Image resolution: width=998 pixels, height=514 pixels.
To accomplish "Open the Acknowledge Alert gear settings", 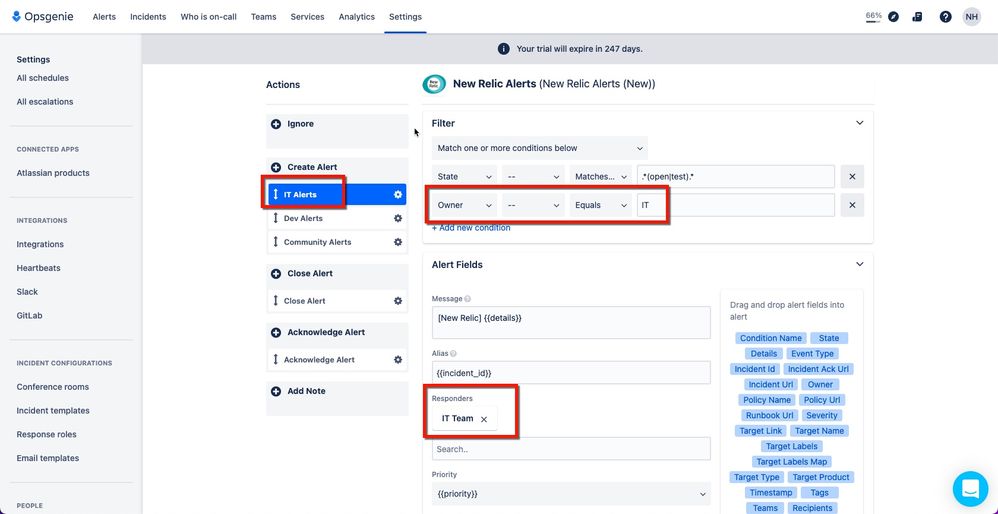I will [x=398, y=359].
